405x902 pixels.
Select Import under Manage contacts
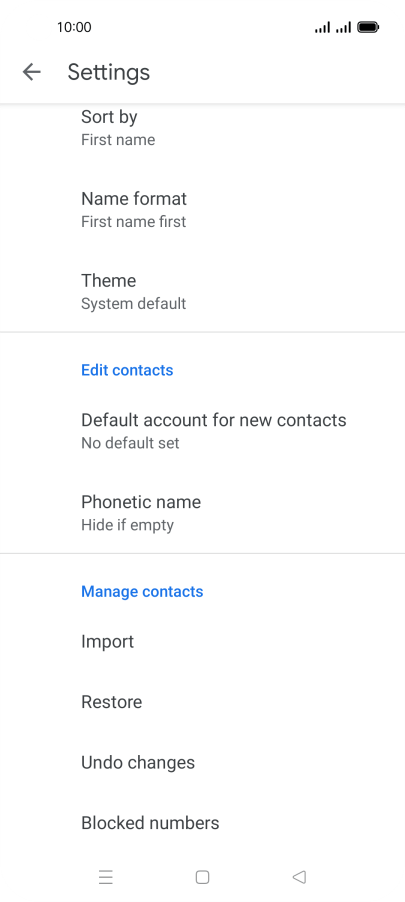[x=202, y=641]
